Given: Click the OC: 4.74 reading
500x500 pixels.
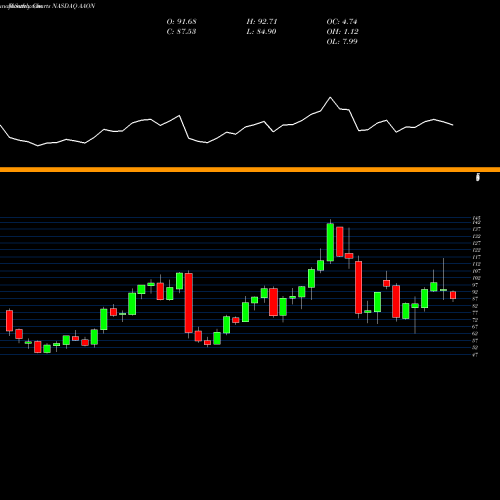Looking at the screenshot, I should (x=342, y=22).
